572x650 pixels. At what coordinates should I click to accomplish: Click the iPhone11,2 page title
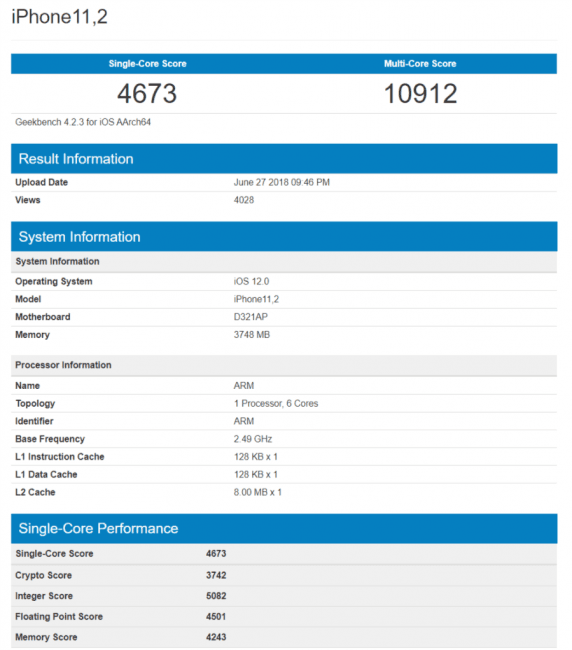pyautogui.click(x=59, y=17)
